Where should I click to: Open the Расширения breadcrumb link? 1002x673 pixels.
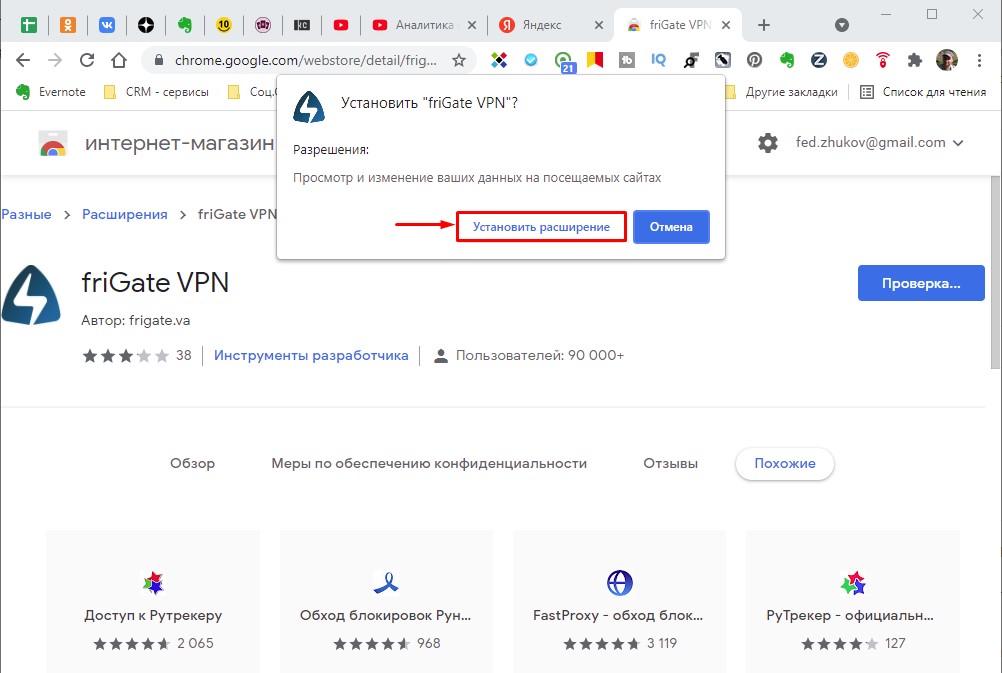[x=125, y=214]
